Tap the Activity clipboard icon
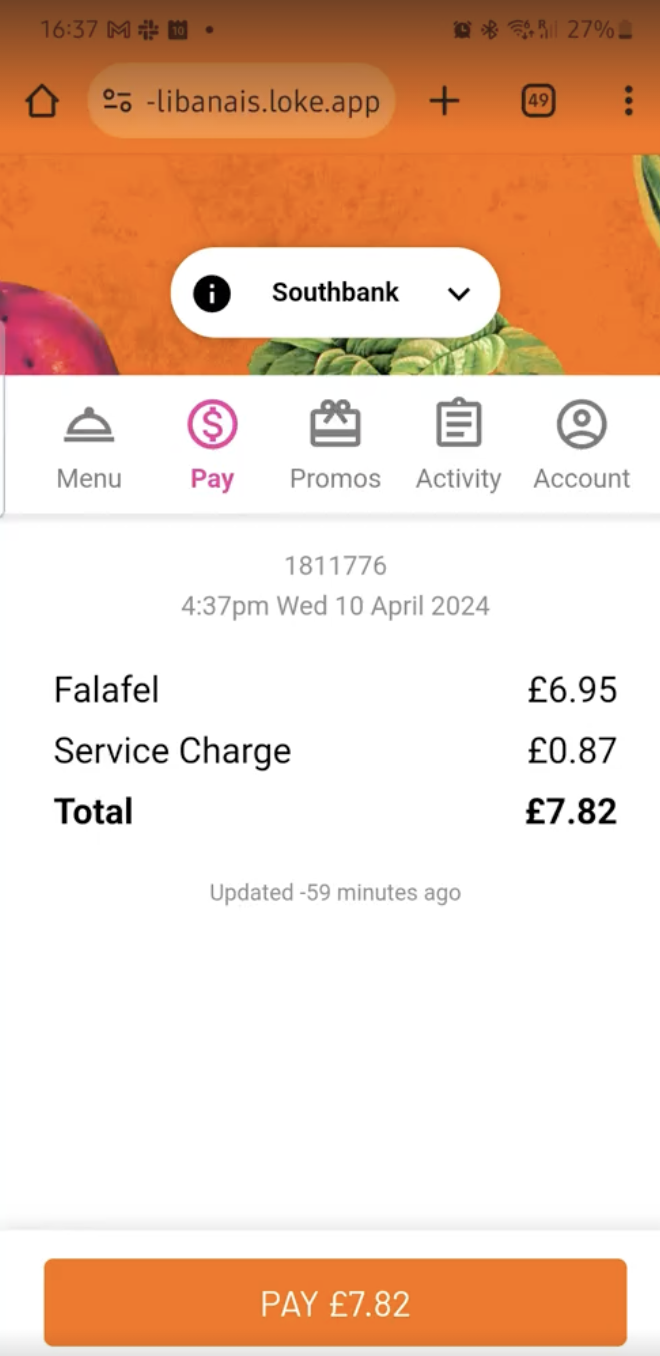Image resolution: width=660 pixels, height=1356 pixels. tap(459, 424)
